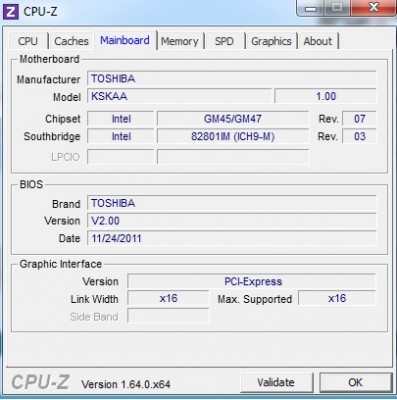The image size is (397, 400).
Task: Close the CPU-Z window
Action: click(373, 7)
